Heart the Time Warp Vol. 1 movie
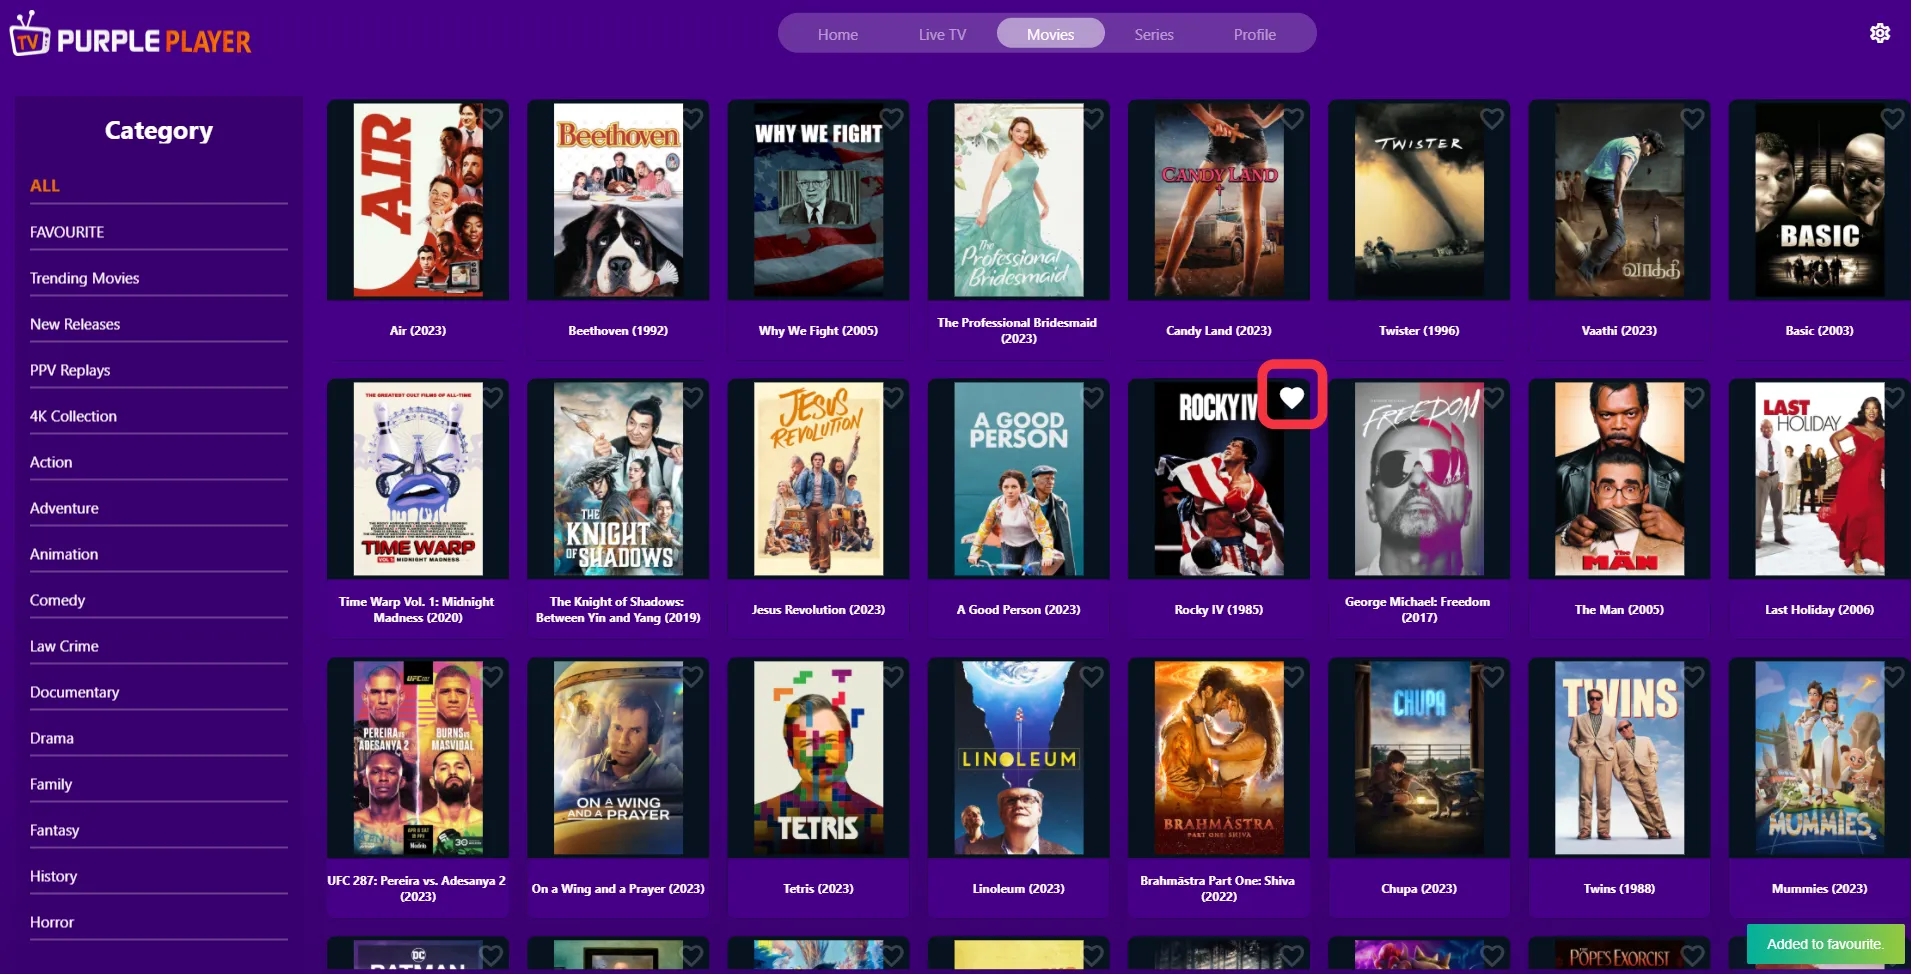 [492, 398]
